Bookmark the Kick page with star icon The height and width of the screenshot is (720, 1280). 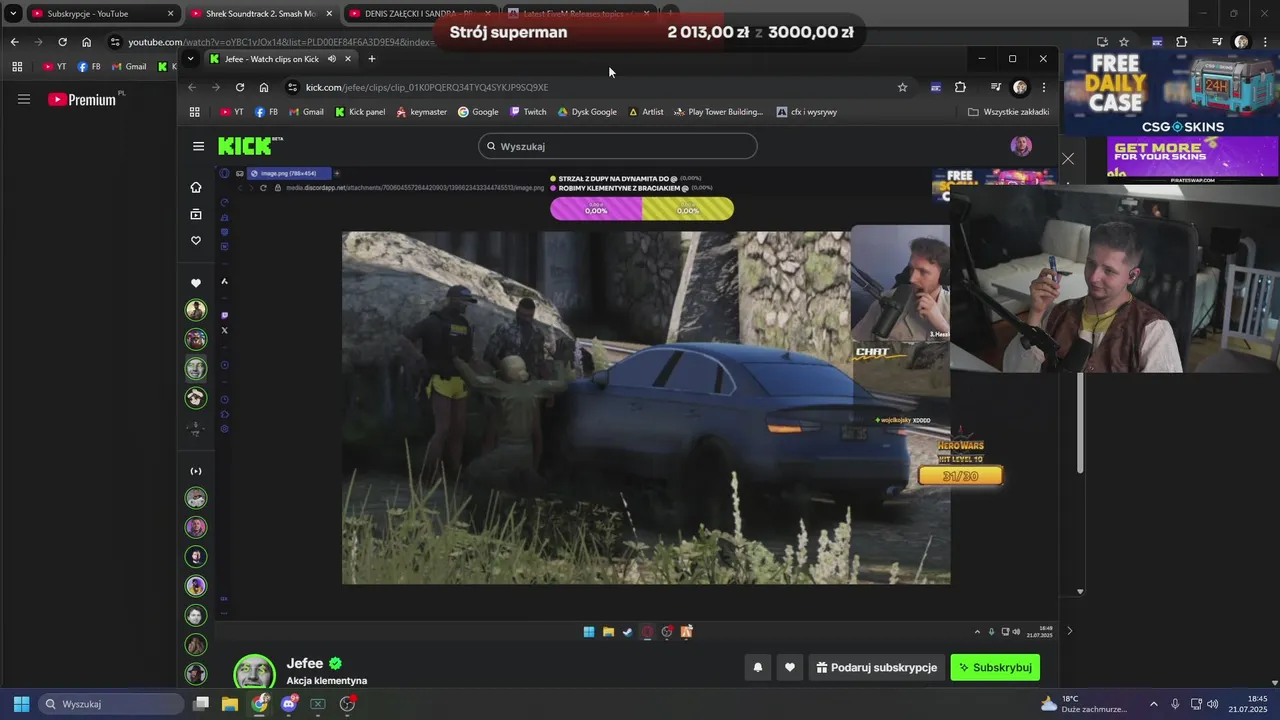(x=902, y=87)
